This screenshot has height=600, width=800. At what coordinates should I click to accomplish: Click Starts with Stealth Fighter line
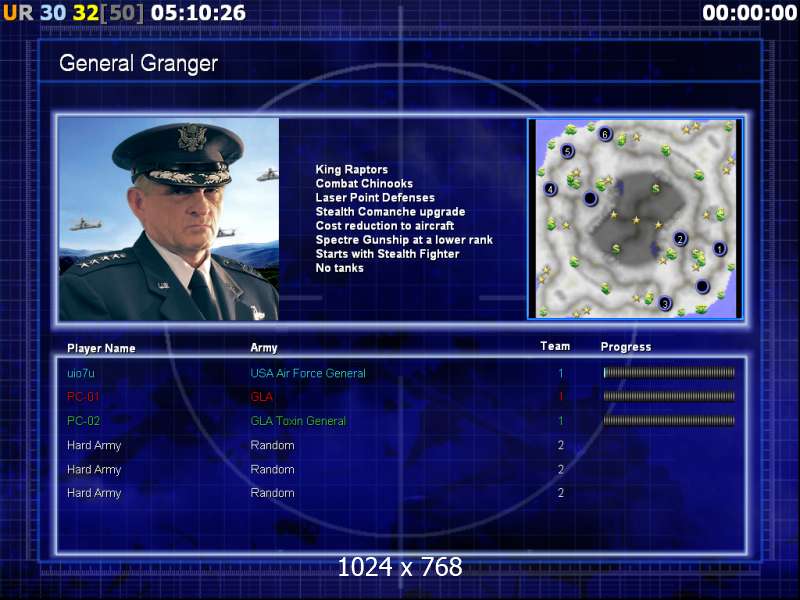pos(387,254)
